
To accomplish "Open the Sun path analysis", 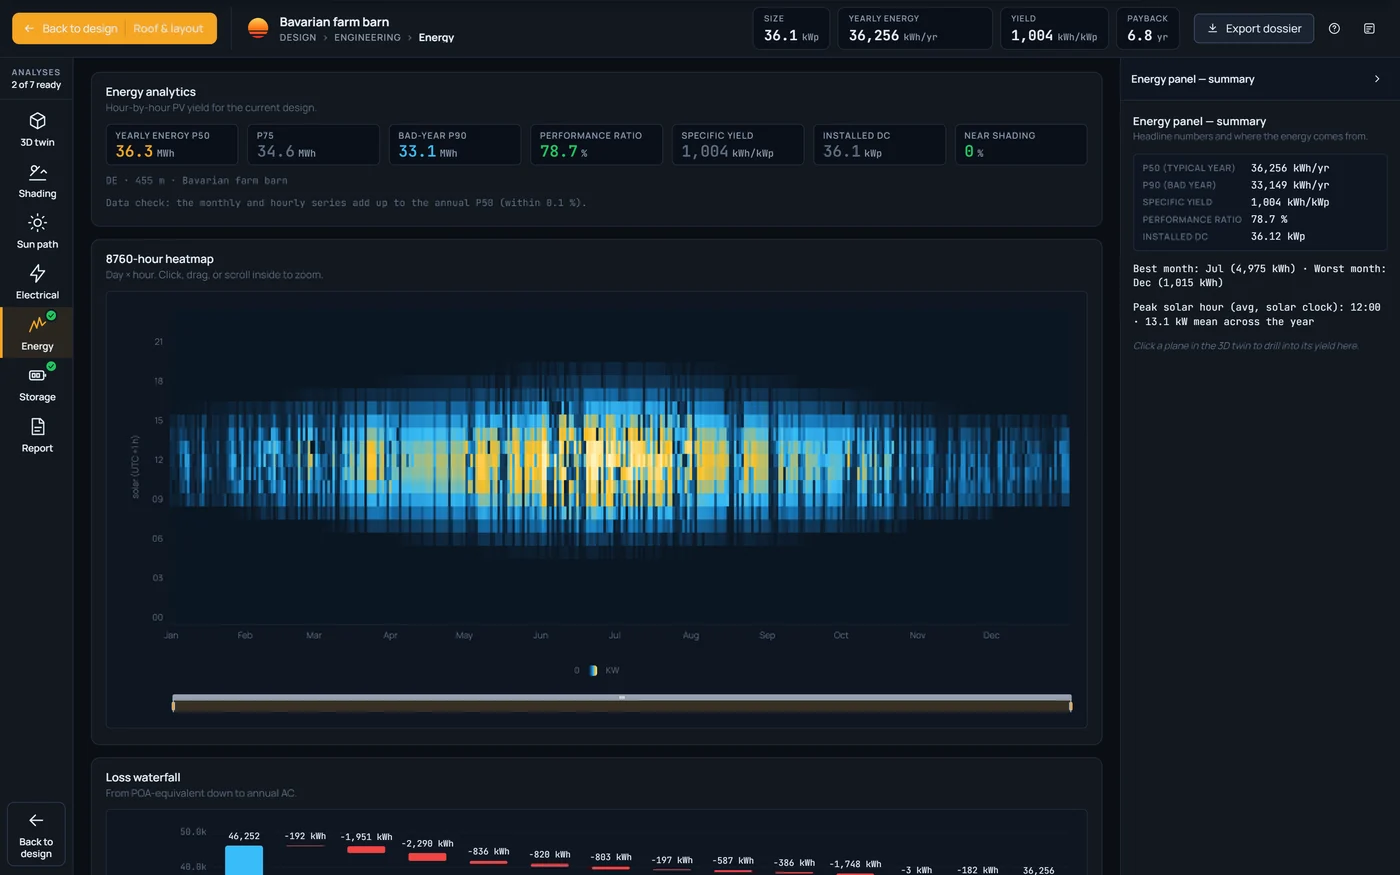I will point(37,232).
